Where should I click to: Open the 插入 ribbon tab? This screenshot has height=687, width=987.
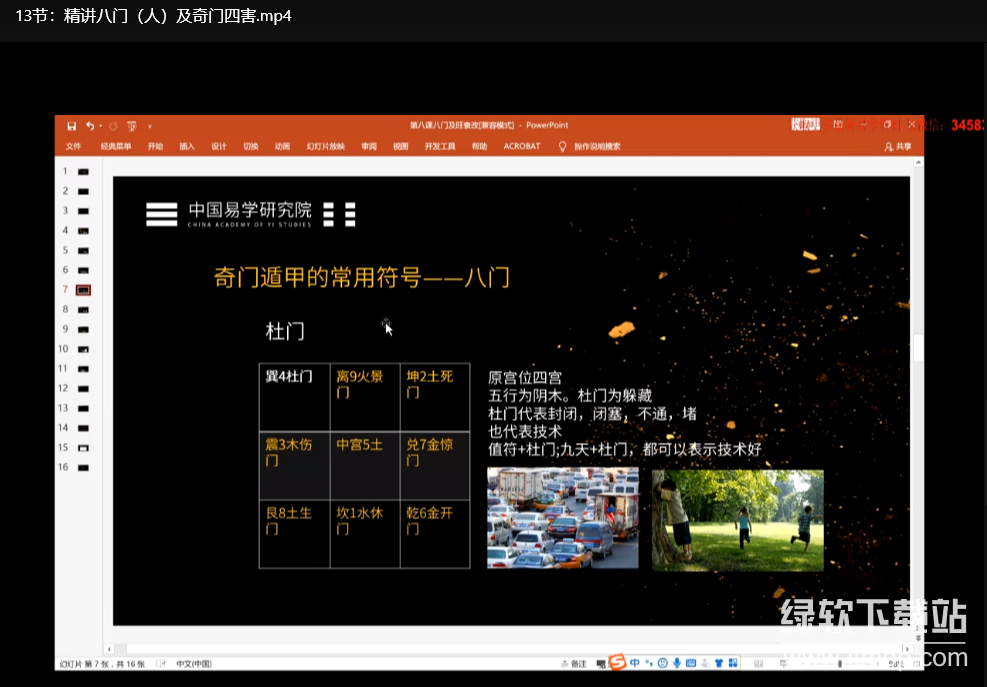[x=187, y=146]
